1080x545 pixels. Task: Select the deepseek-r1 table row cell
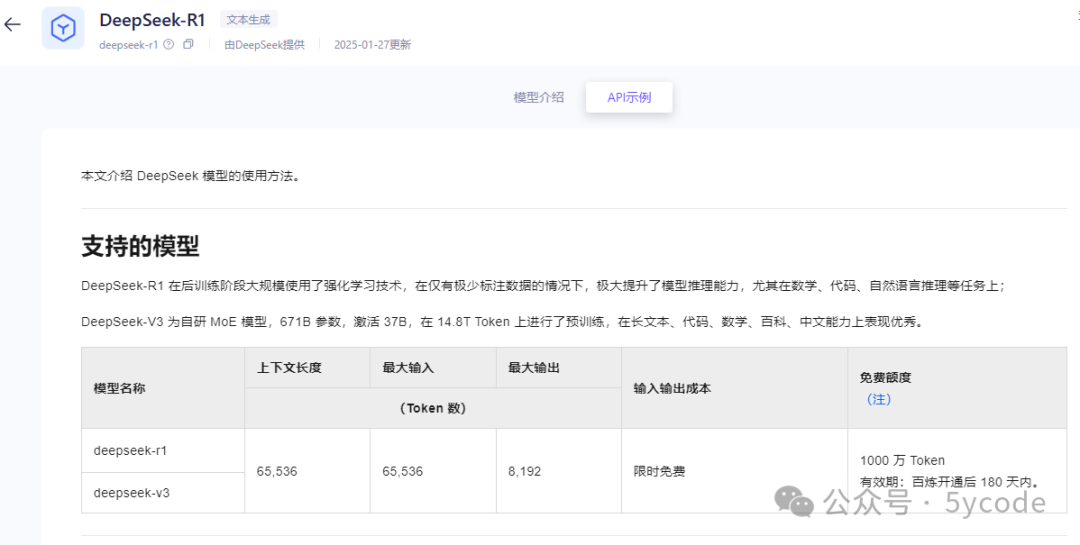coord(130,450)
